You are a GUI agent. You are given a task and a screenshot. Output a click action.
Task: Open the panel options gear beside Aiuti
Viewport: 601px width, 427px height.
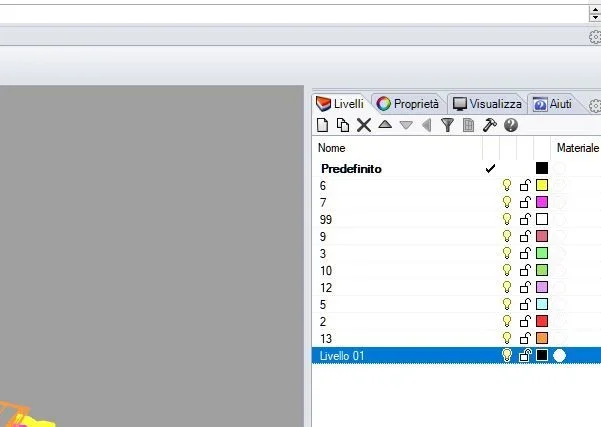tap(594, 105)
